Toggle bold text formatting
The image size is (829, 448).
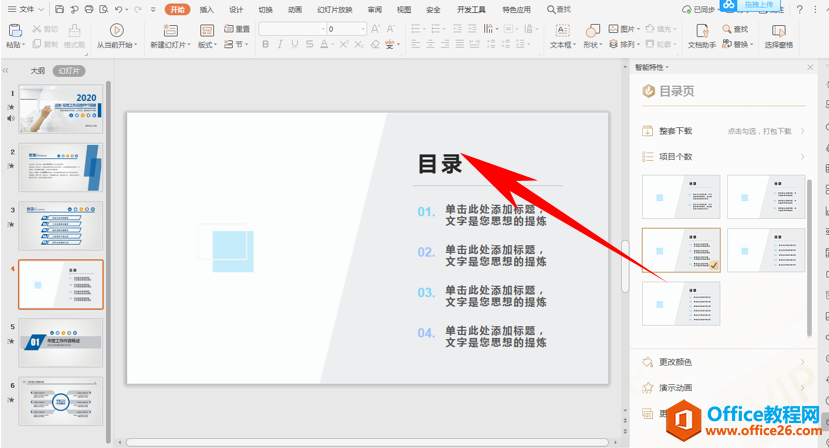pos(265,45)
